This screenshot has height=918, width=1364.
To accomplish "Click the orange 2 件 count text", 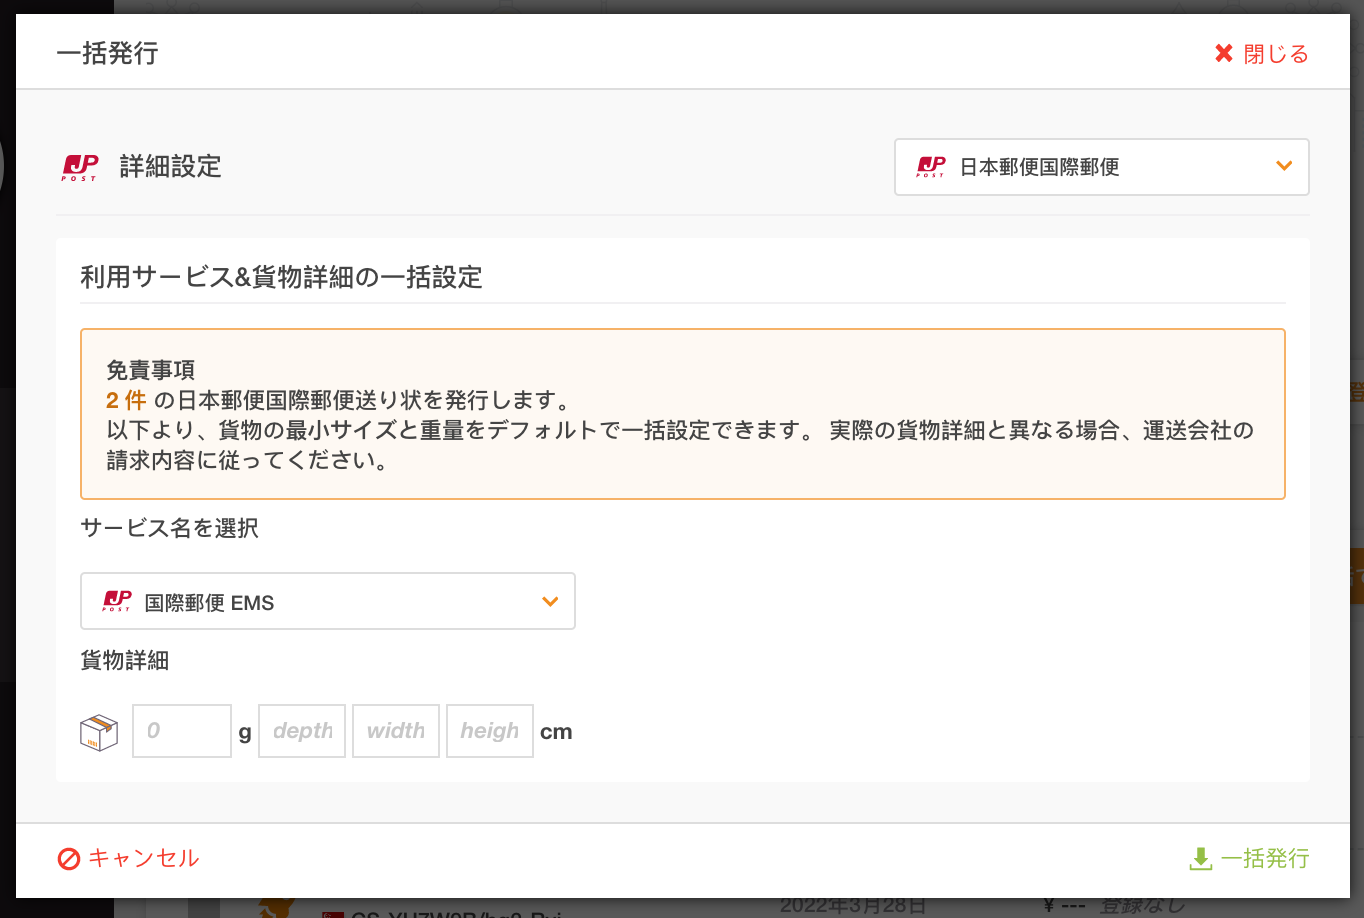I will click(x=126, y=400).
